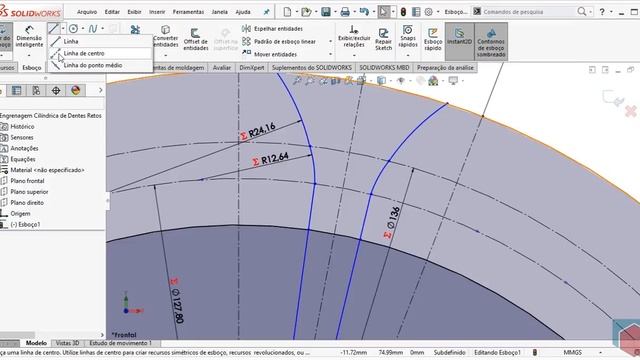Open the Inserir menu
The width and height of the screenshot is (640, 360).
(157, 12)
